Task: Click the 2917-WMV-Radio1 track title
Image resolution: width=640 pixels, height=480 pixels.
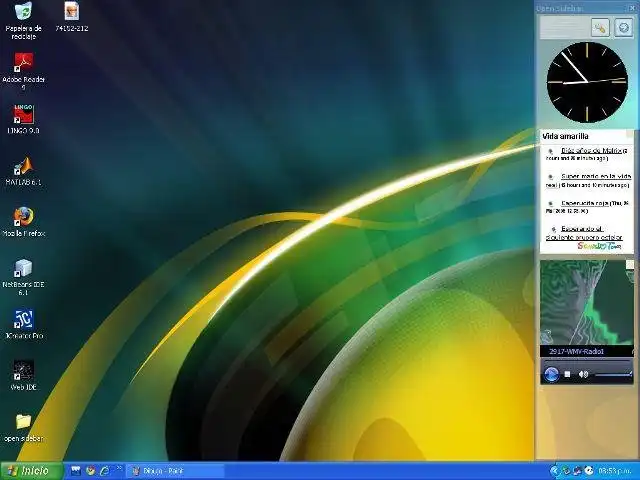Action: [x=576, y=351]
